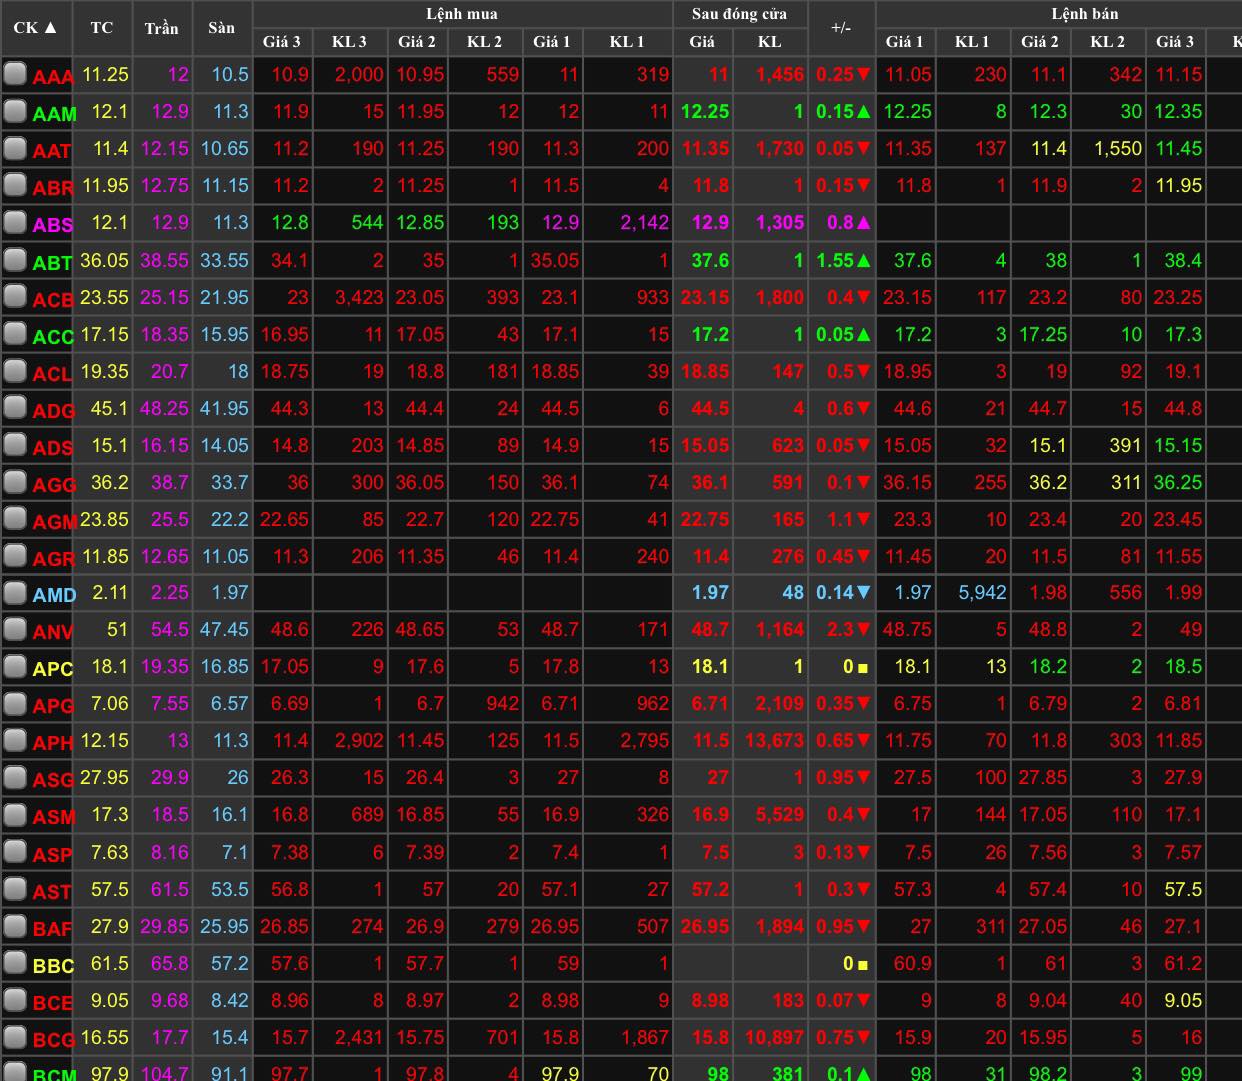Click ABS buy volume 2,142
Image resolution: width=1242 pixels, height=1081 pixels.
point(644,222)
